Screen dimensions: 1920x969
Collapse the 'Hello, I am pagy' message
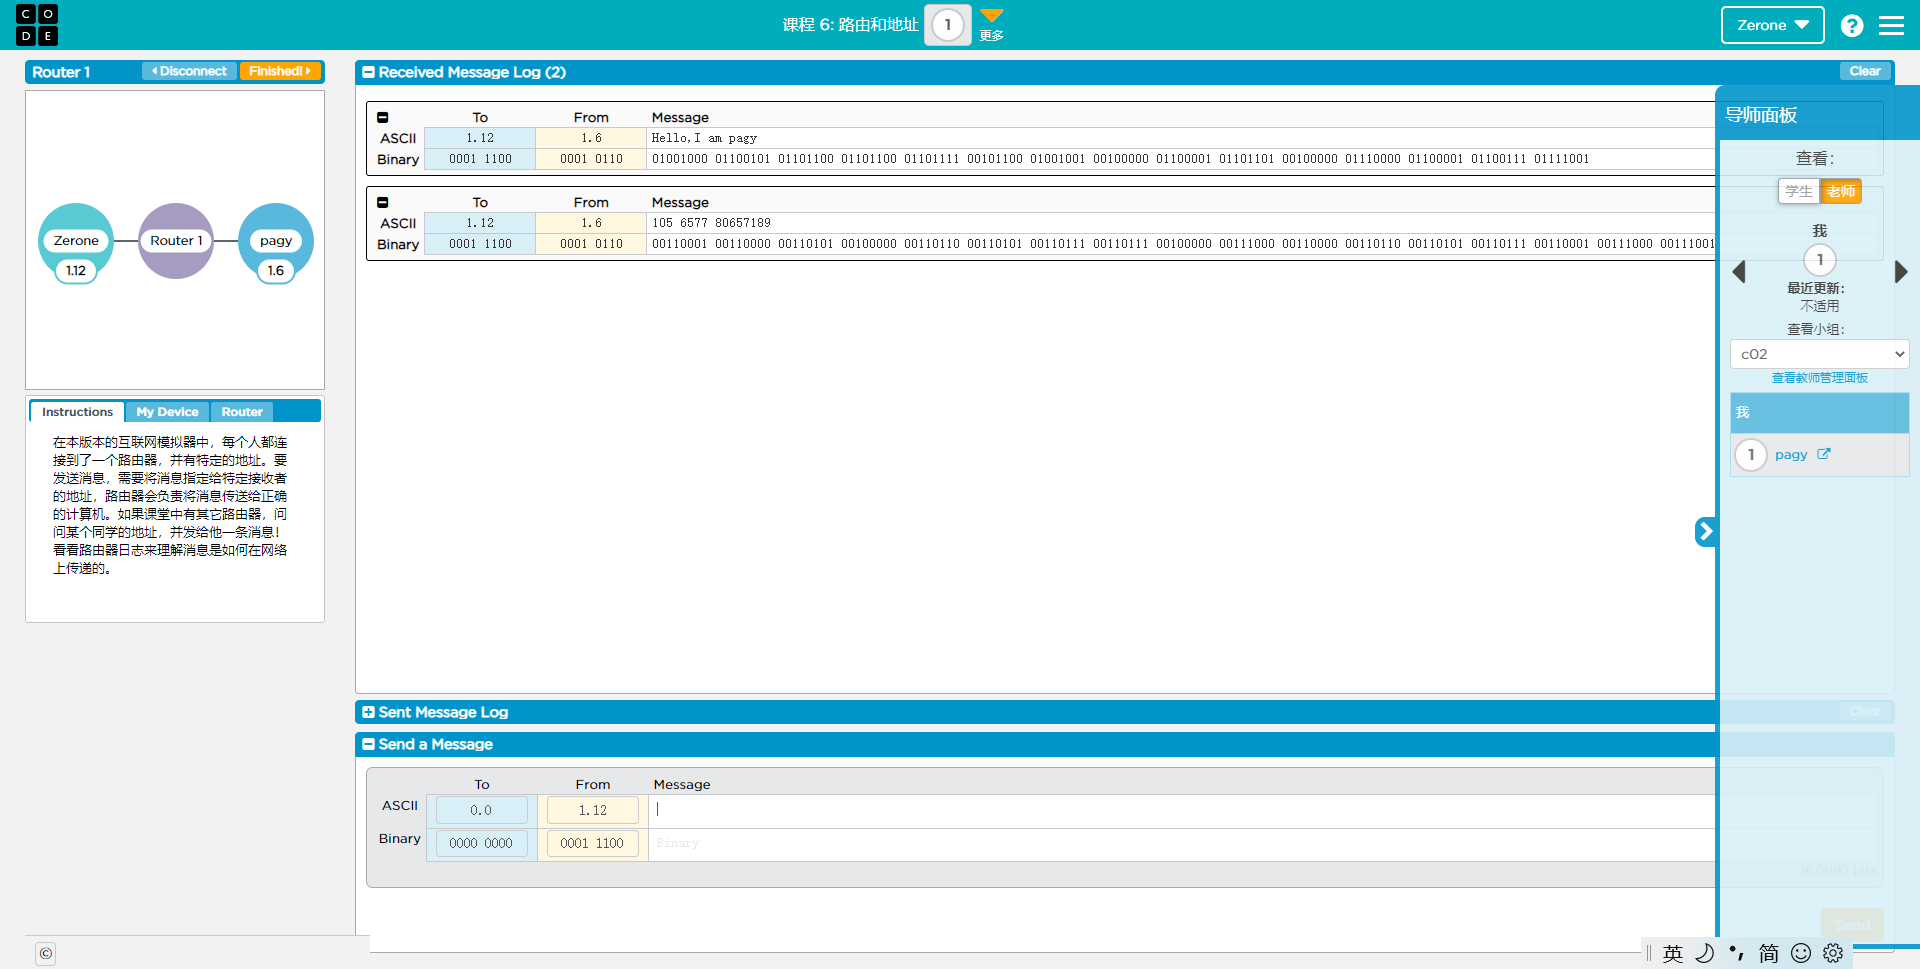pyautogui.click(x=383, y=117)
